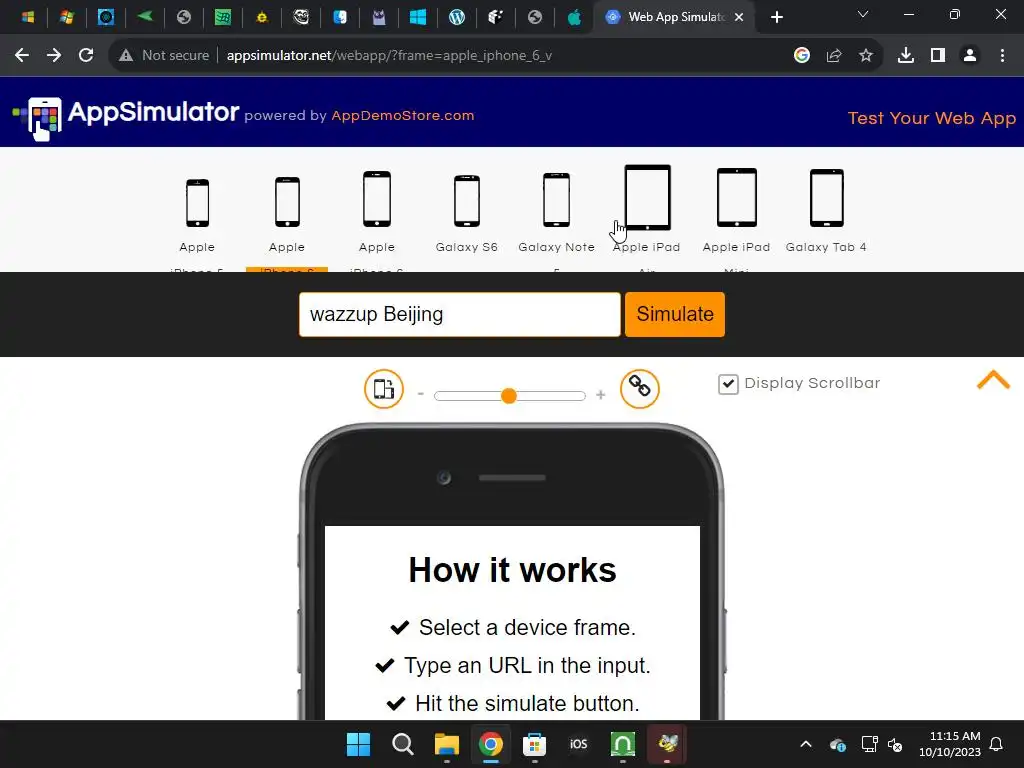Switch to the troll face tab

[301, 17]
